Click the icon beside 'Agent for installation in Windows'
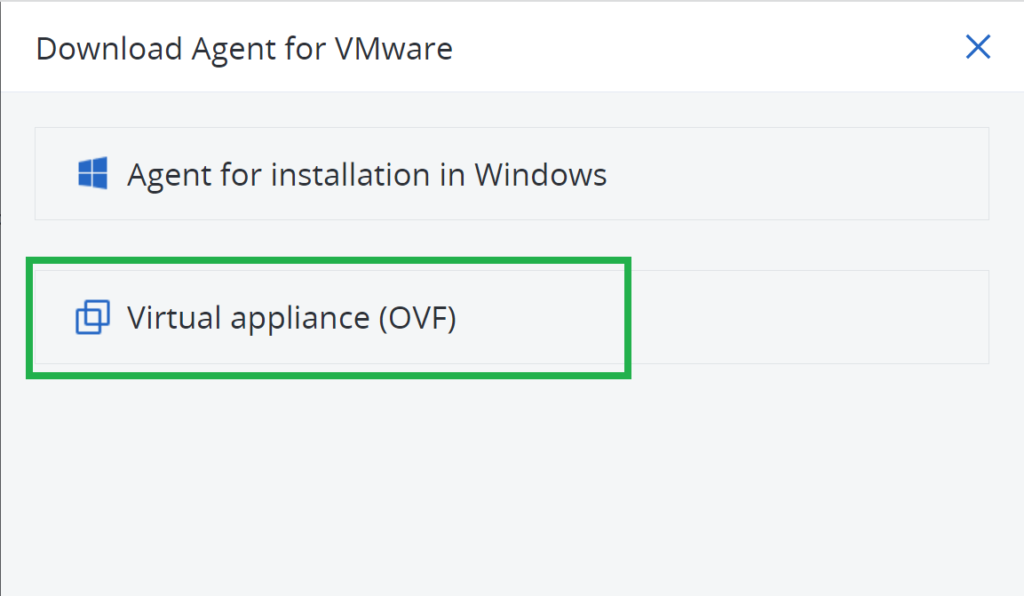This screenshot has width=1024, height=596. pos(93,173)
